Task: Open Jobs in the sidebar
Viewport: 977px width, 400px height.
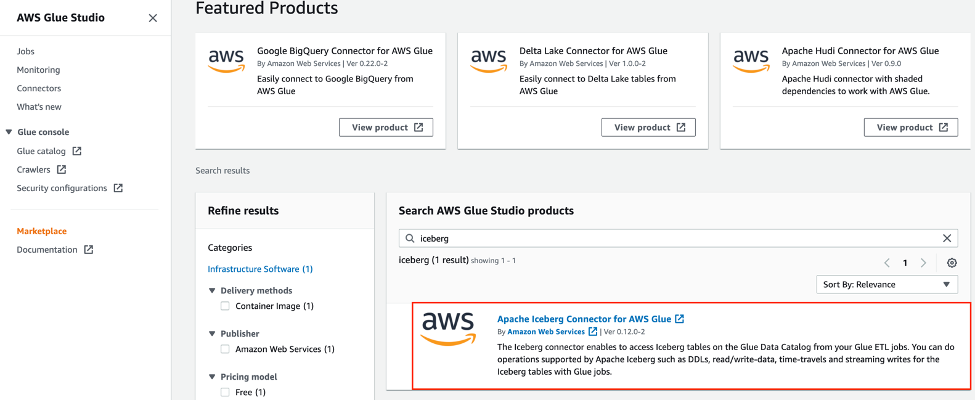Action: 26,51
